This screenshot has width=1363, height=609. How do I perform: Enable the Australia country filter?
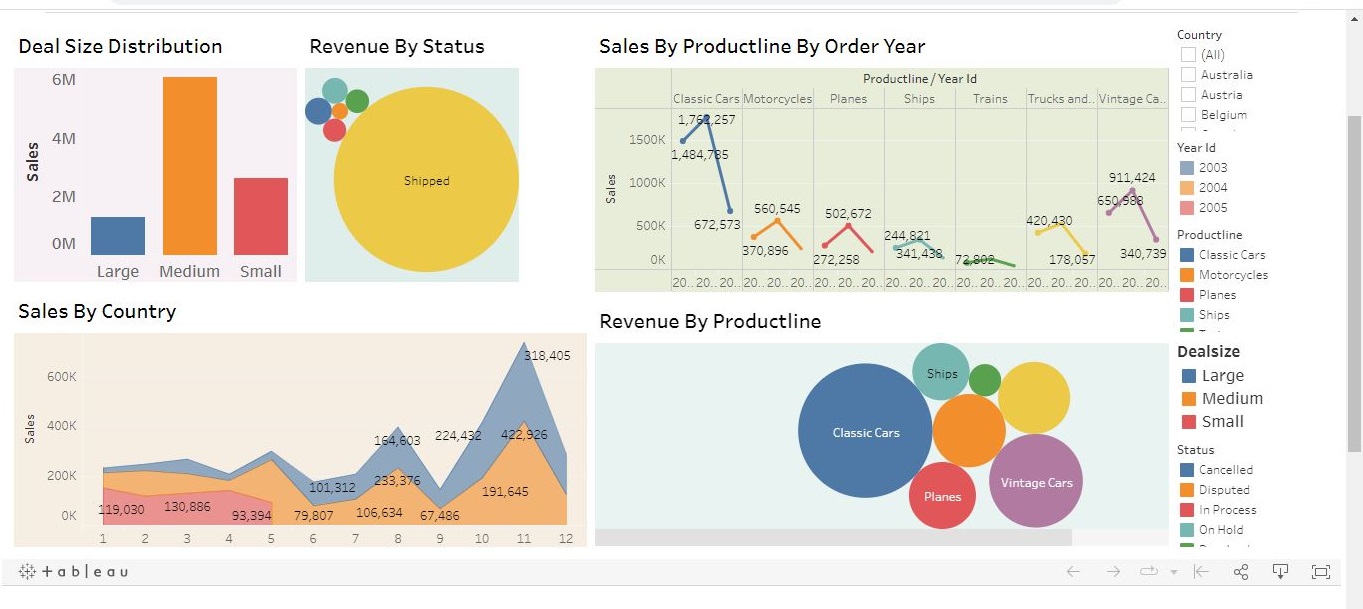(1188, 75)
